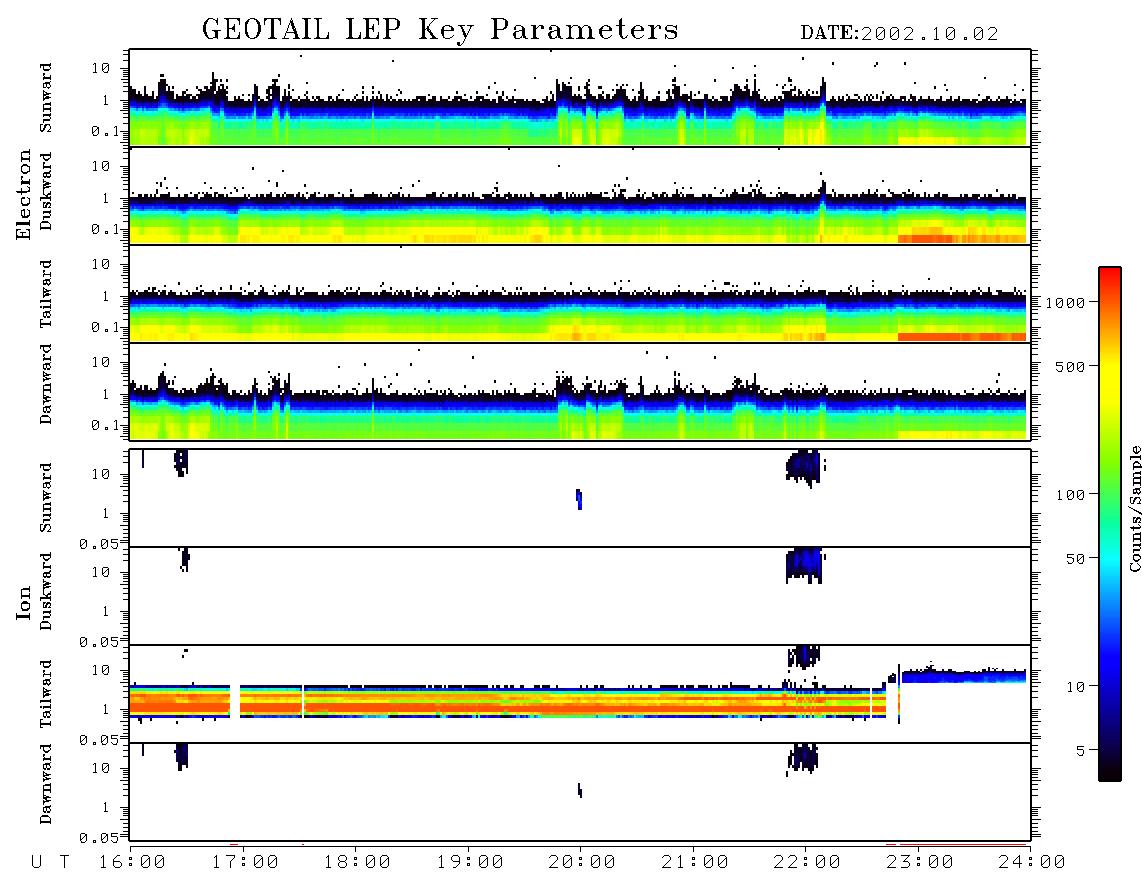
Task: Select the Ion Dawnward axis label
Action: [46, 784]
